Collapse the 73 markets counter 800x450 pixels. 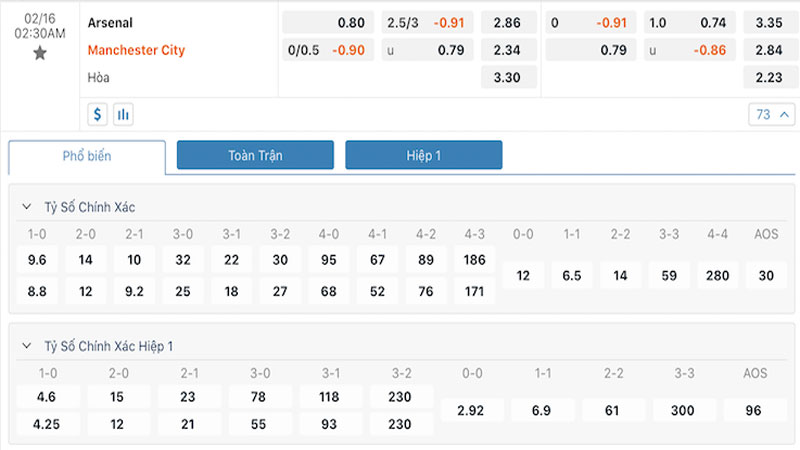point(771,114)
